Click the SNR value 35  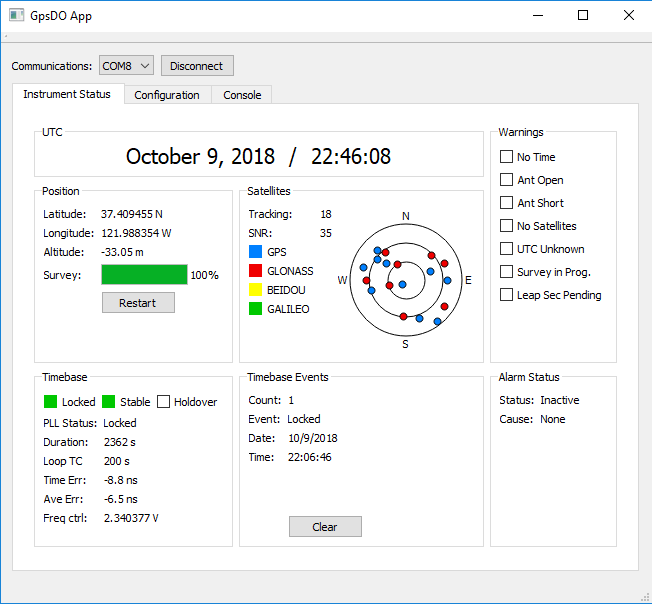[x=326, y=233]
